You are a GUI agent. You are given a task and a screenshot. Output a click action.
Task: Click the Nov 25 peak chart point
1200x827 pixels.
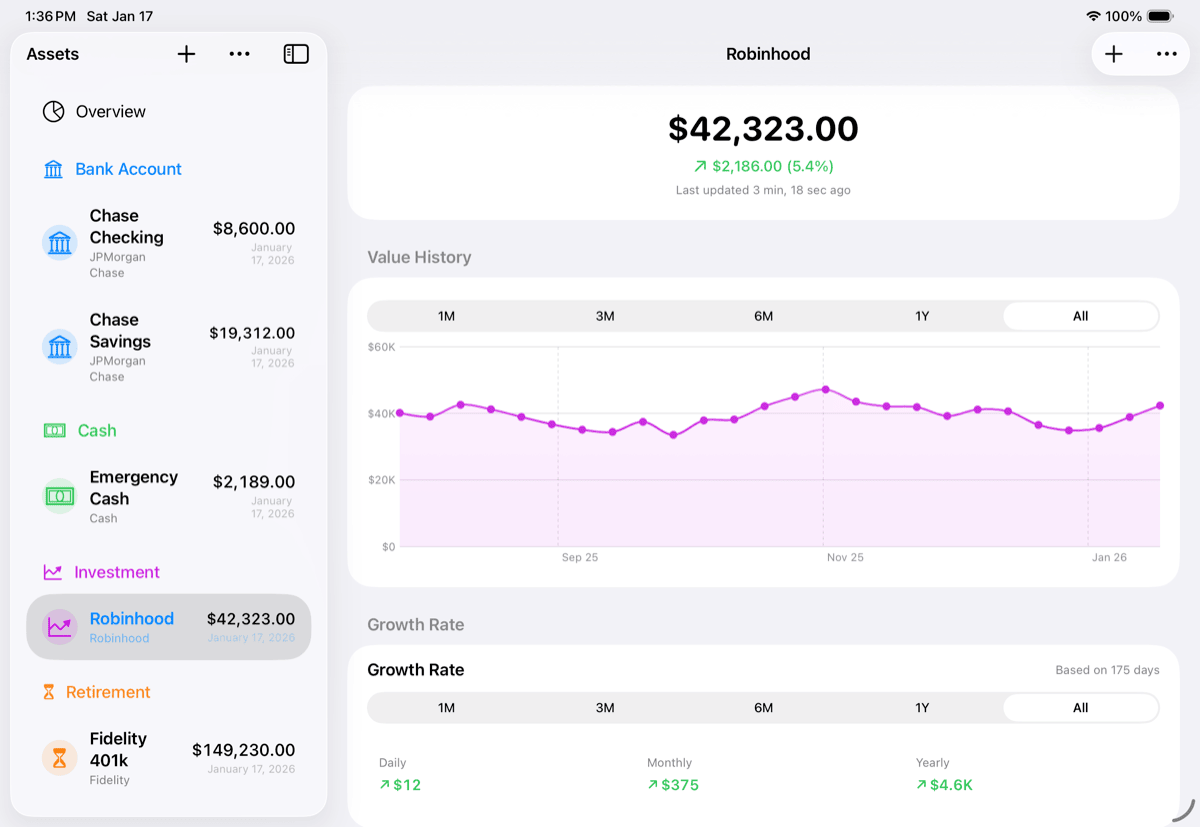(826, 389)
